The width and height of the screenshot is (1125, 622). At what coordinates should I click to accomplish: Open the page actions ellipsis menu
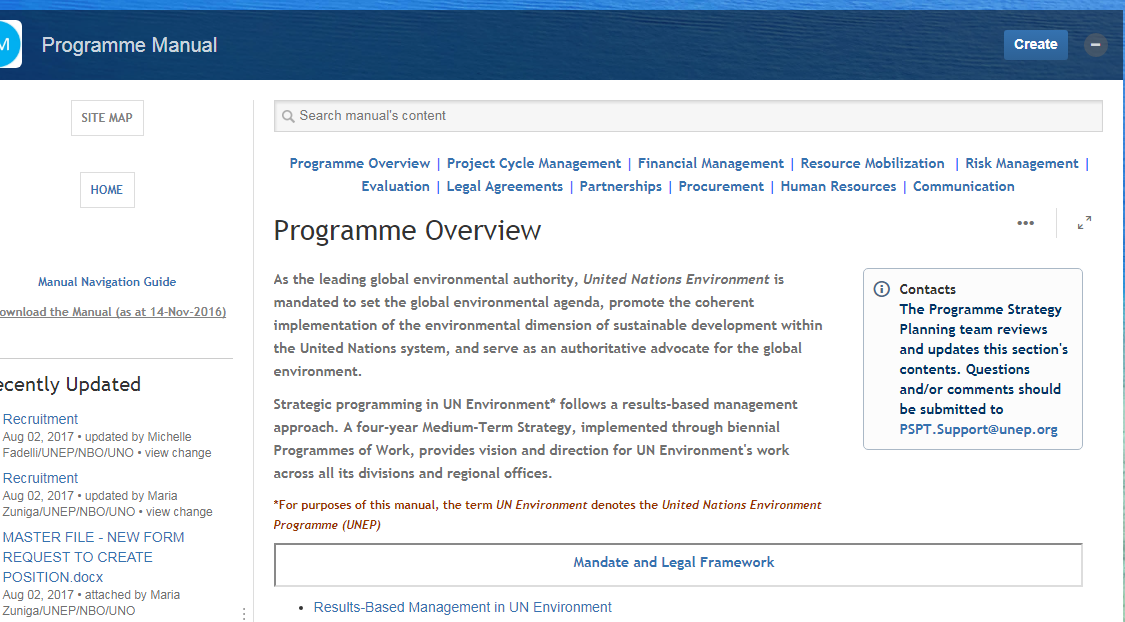tap(1025, 223)
